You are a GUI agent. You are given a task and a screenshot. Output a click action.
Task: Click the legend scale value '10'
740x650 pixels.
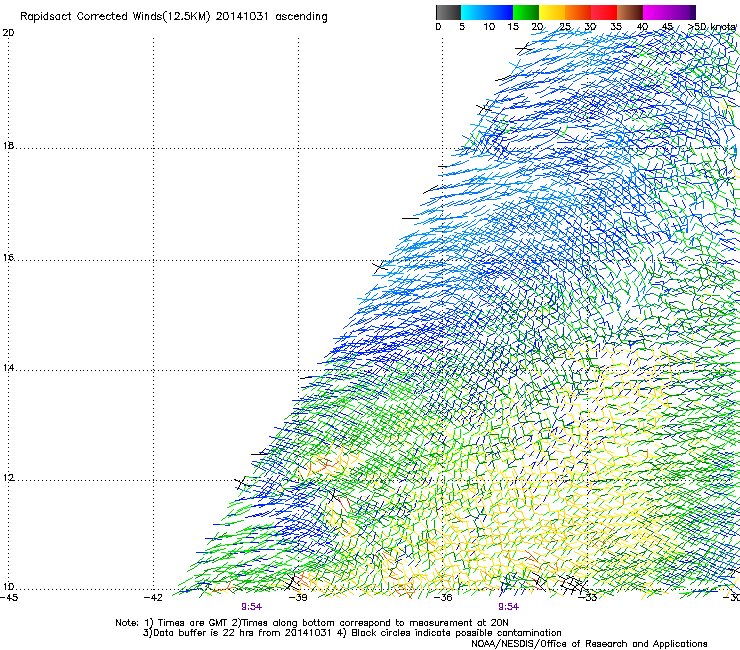[489, 27]
